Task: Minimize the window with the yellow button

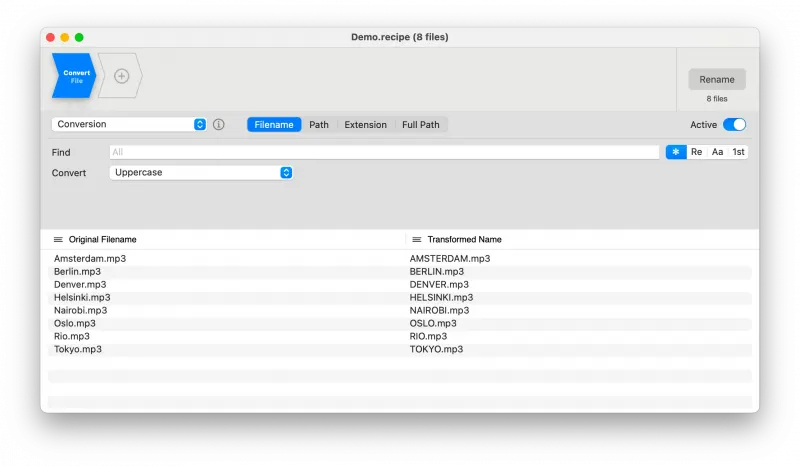Action: point(65,37)
